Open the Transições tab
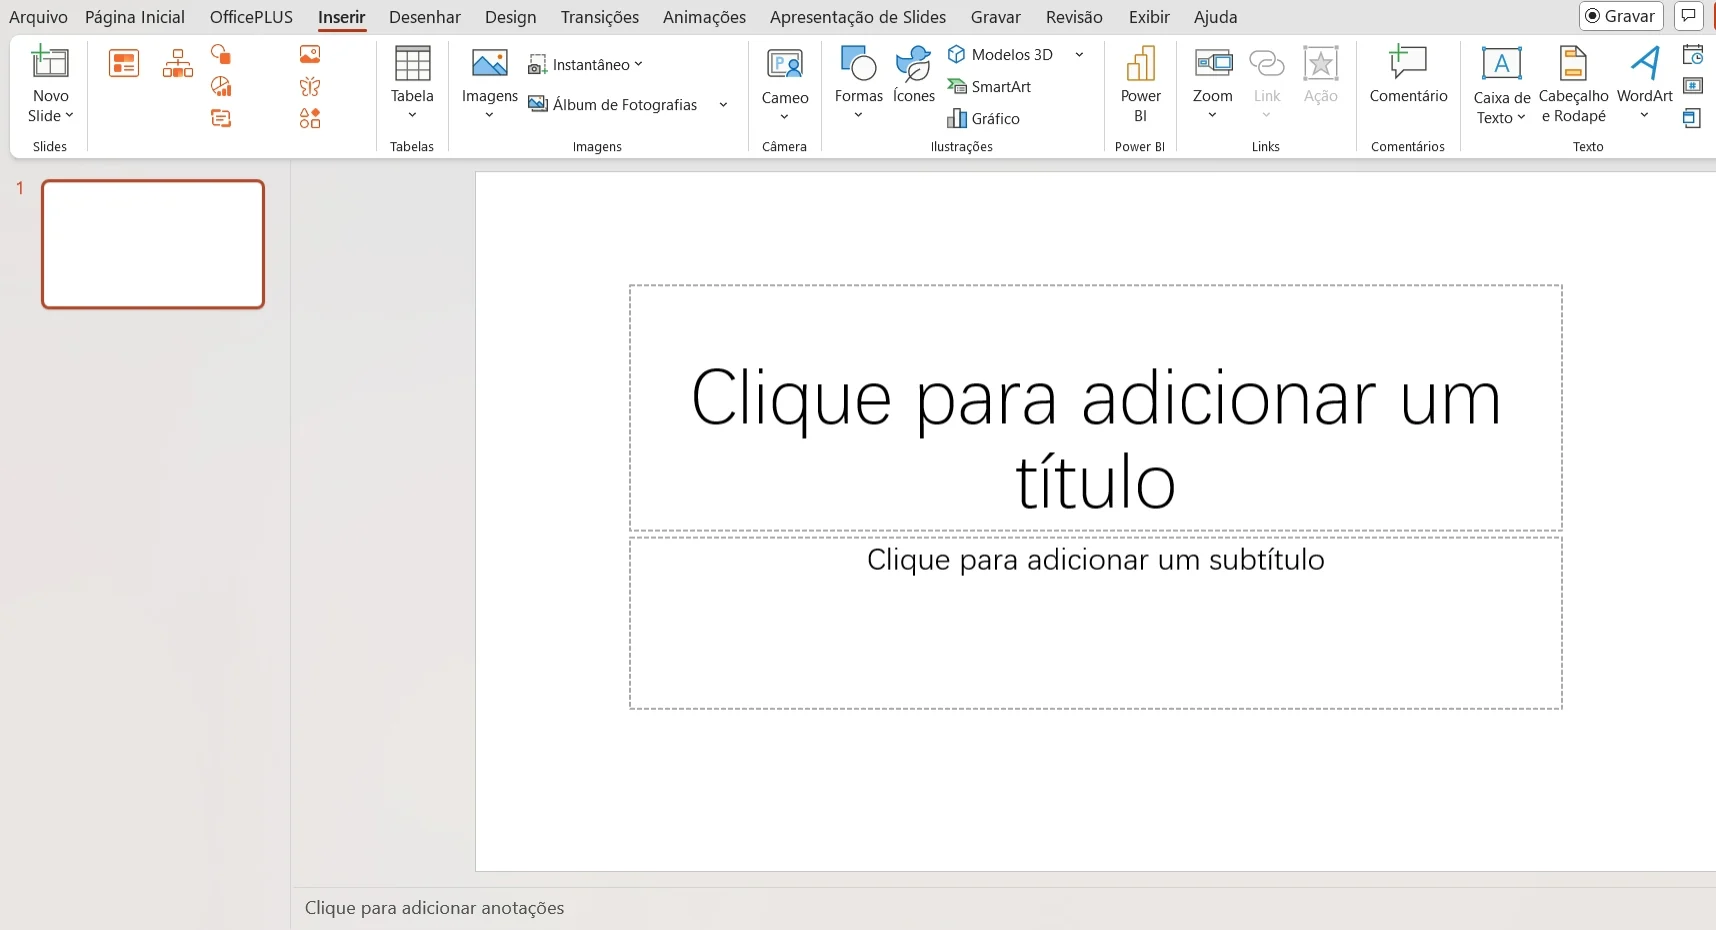This screenshot has width=1716, height=930. coord(600,17)
